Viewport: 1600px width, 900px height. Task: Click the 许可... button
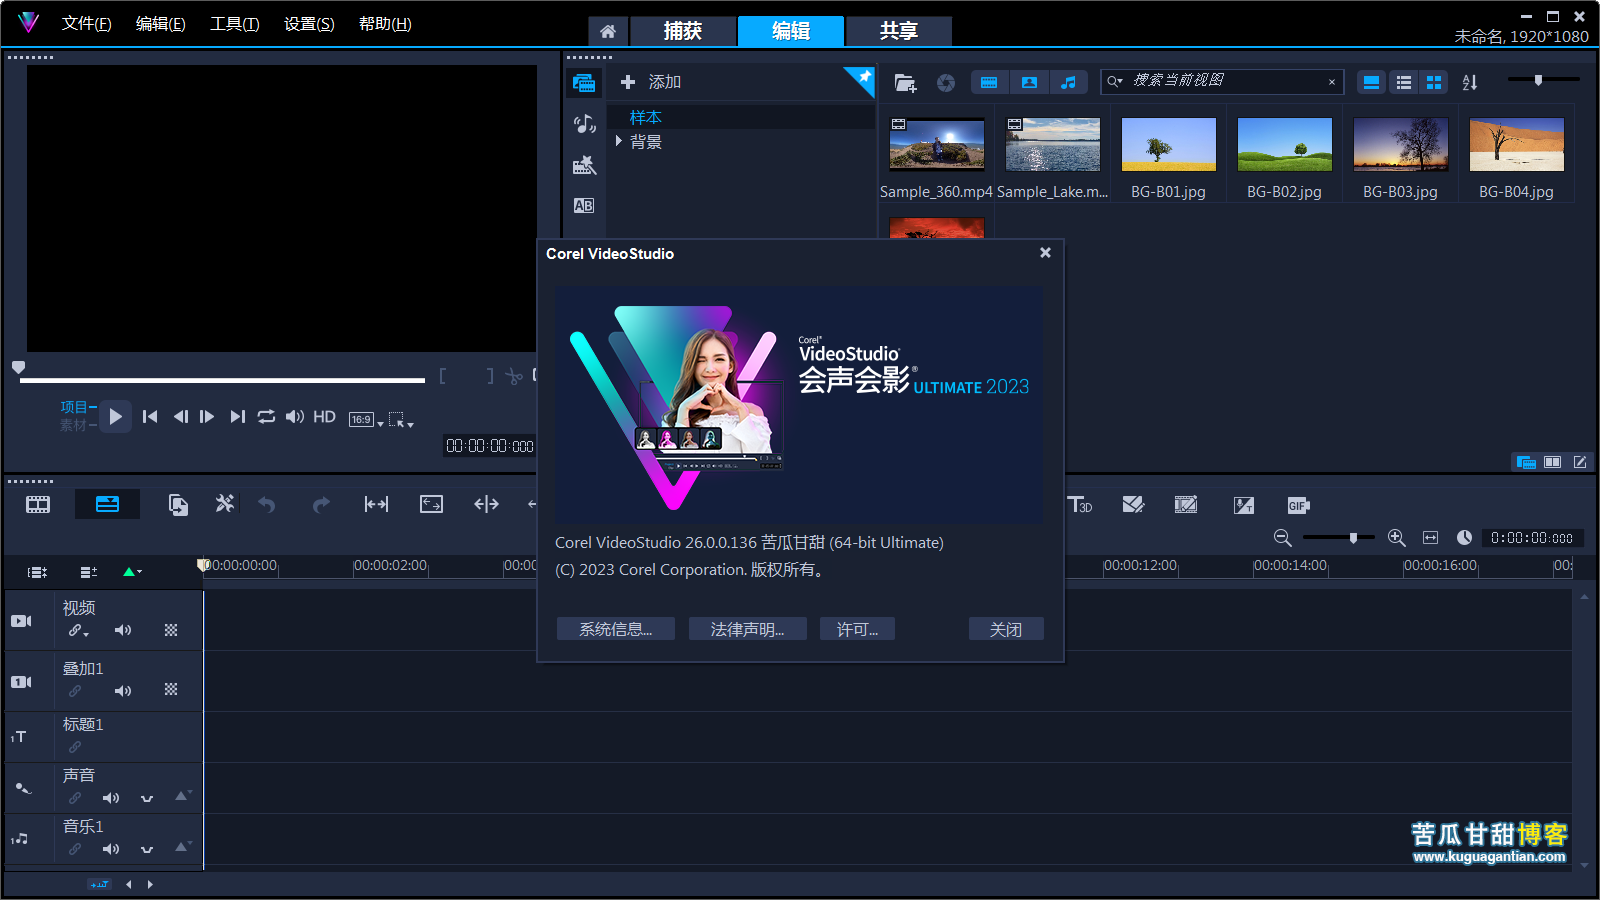coord(858,629)
